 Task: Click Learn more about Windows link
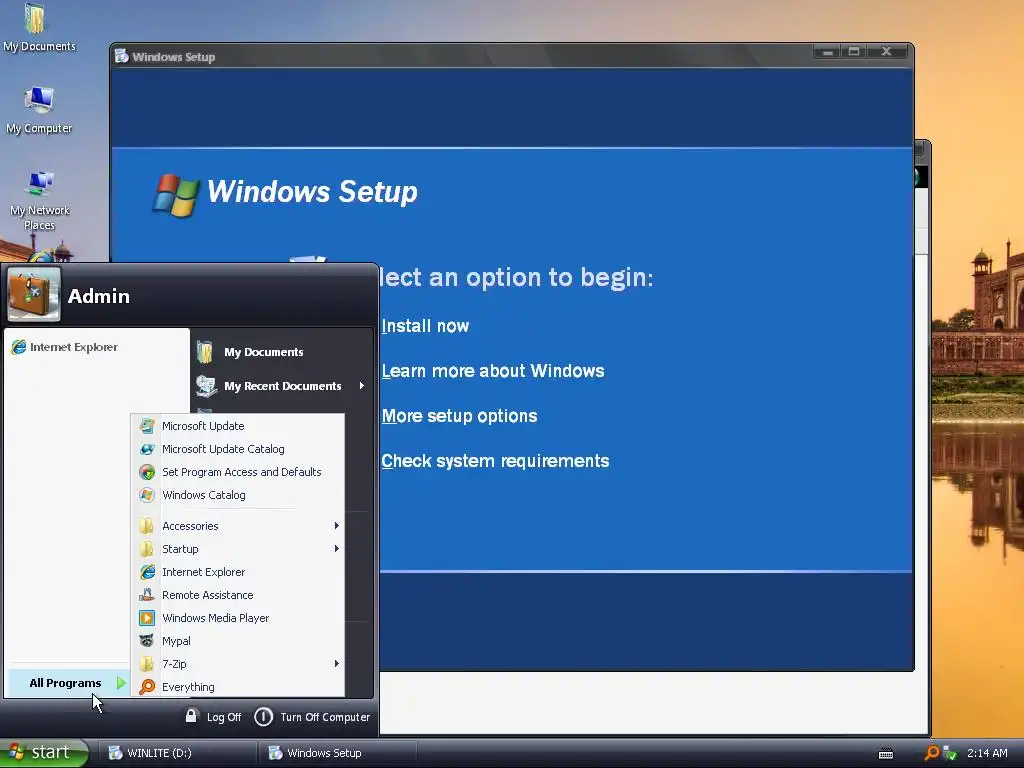(x=493, y=371)
